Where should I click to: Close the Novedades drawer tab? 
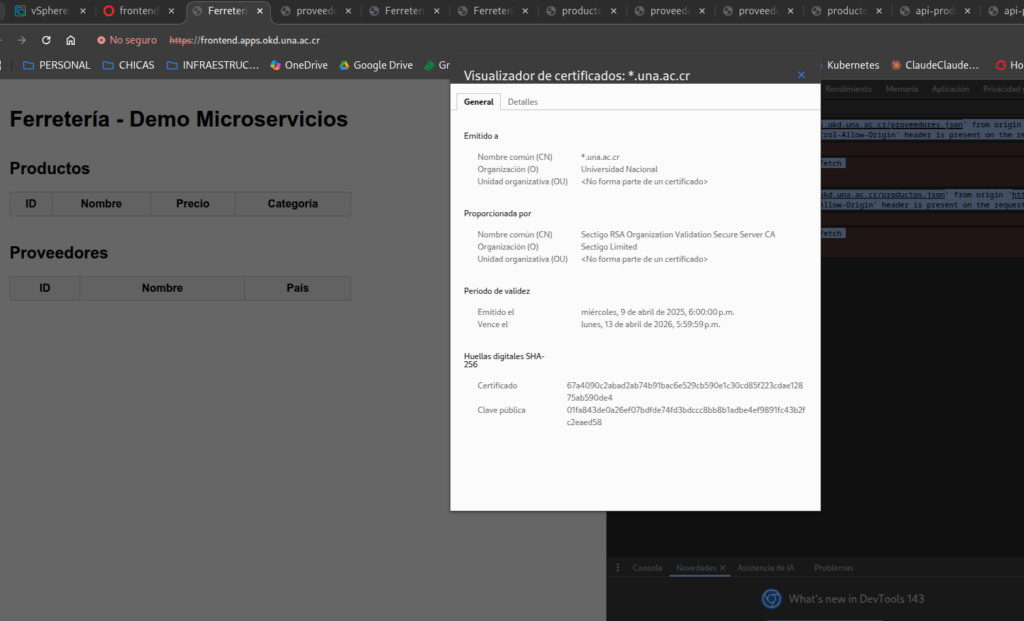723,568
